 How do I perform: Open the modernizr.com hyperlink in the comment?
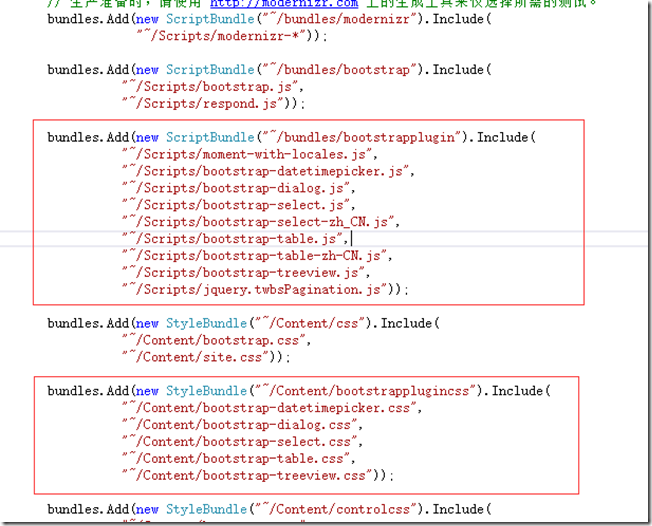click(x=284, y=3)
